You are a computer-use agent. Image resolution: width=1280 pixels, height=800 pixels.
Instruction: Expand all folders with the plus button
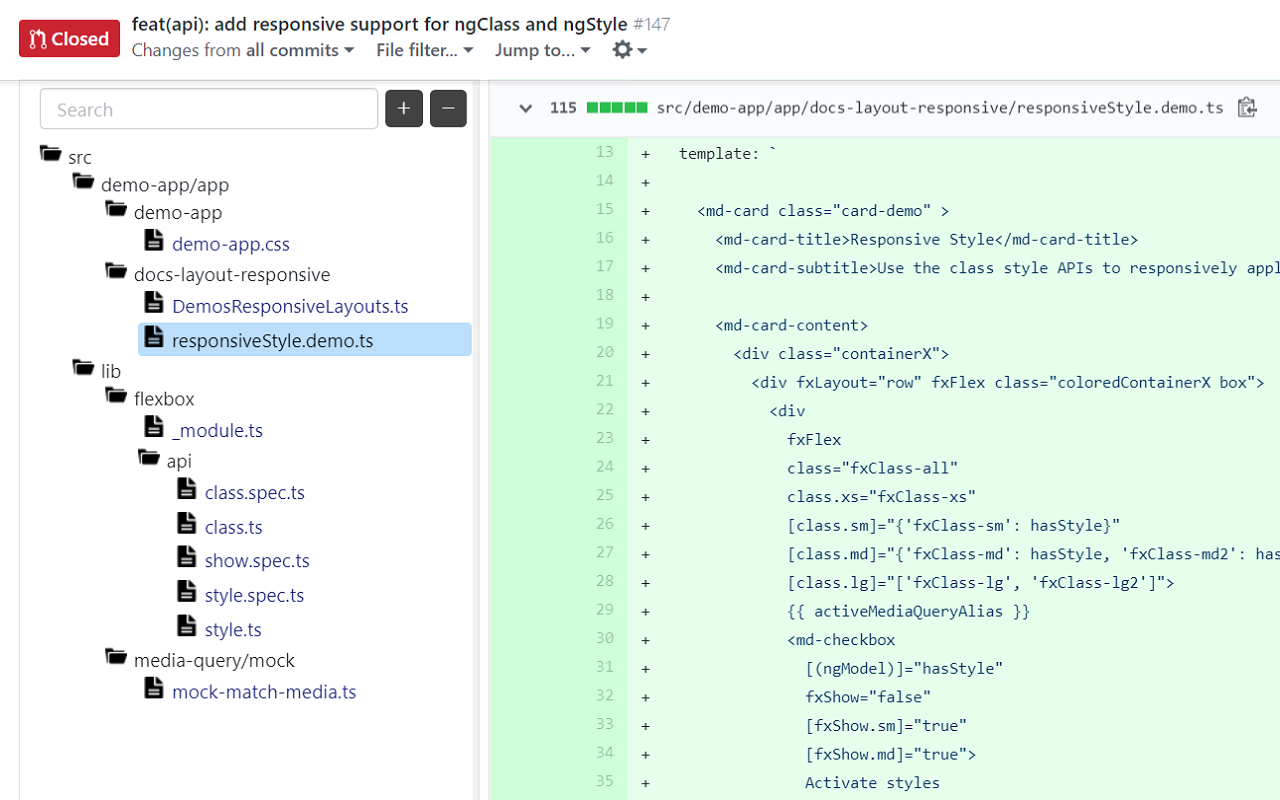(404, 109)
